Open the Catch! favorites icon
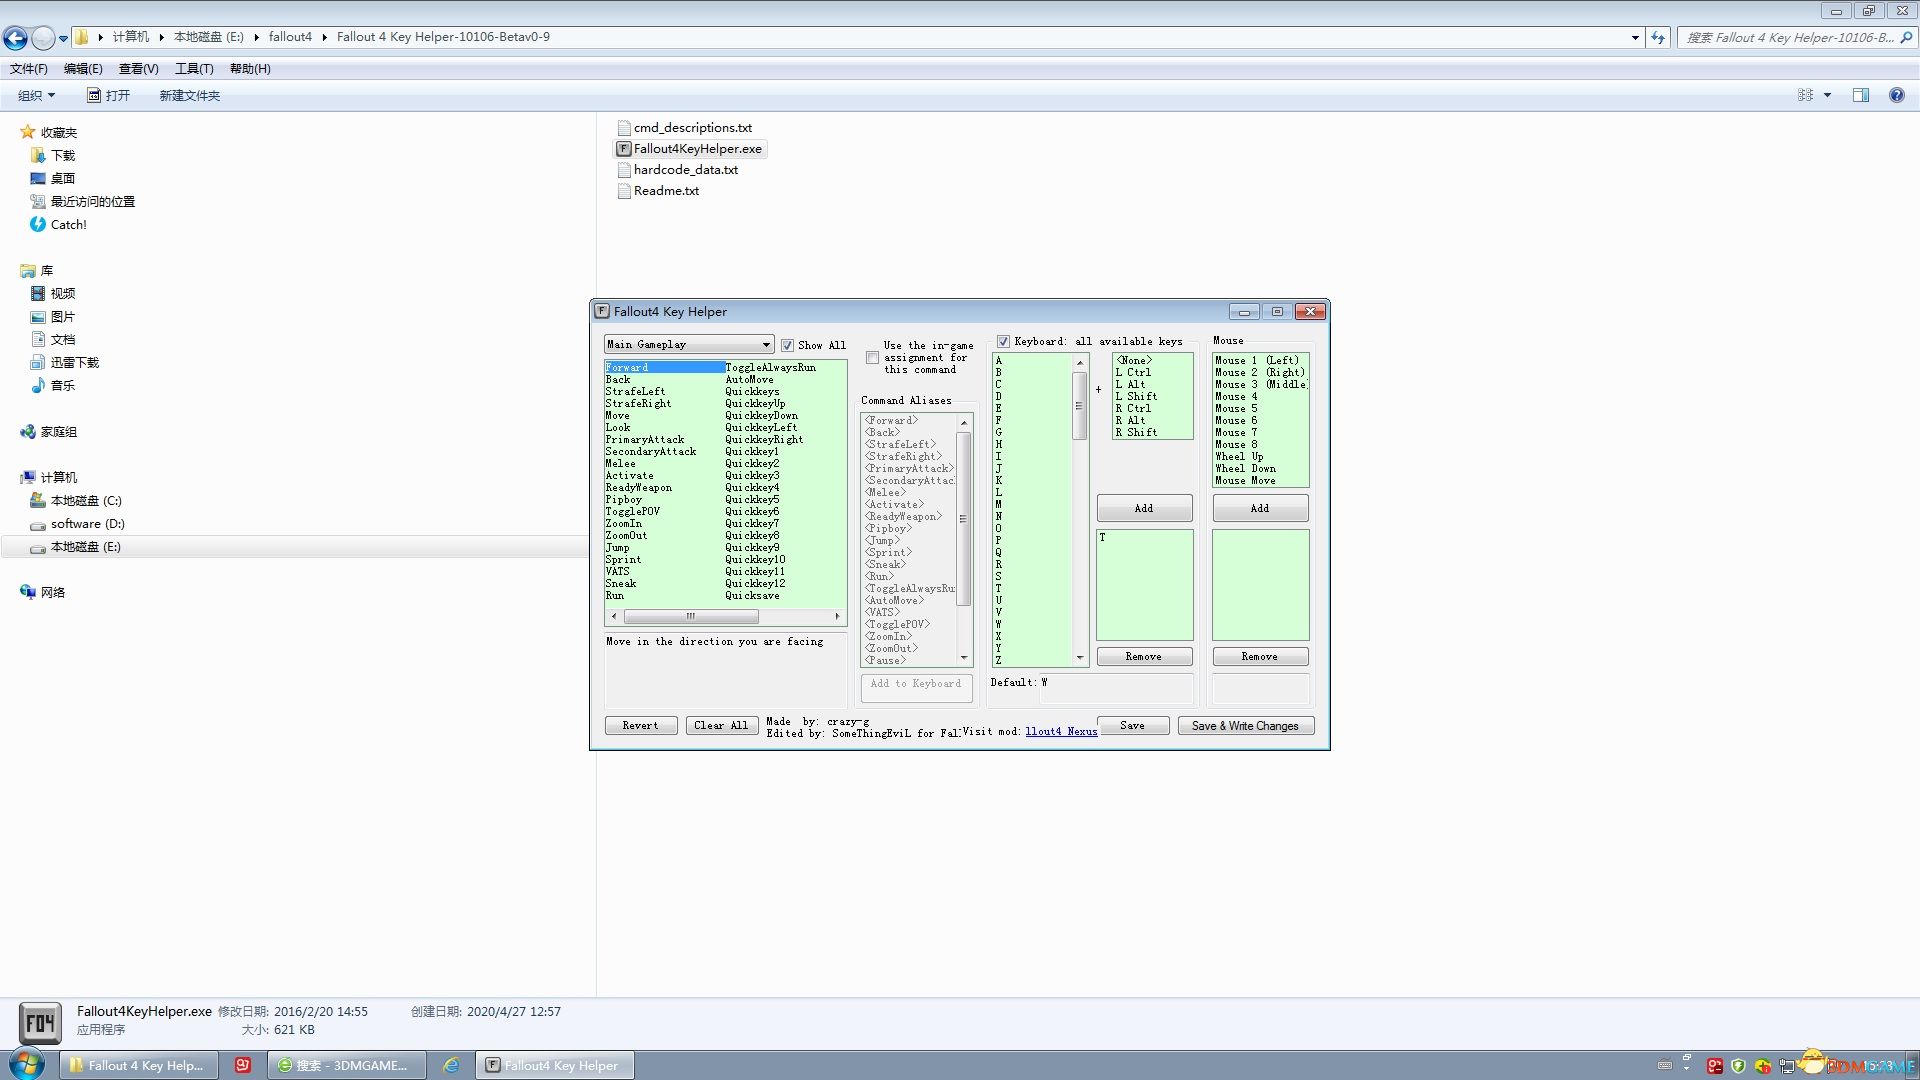Screen dimensions: 1920x1080 click(37, 224)
